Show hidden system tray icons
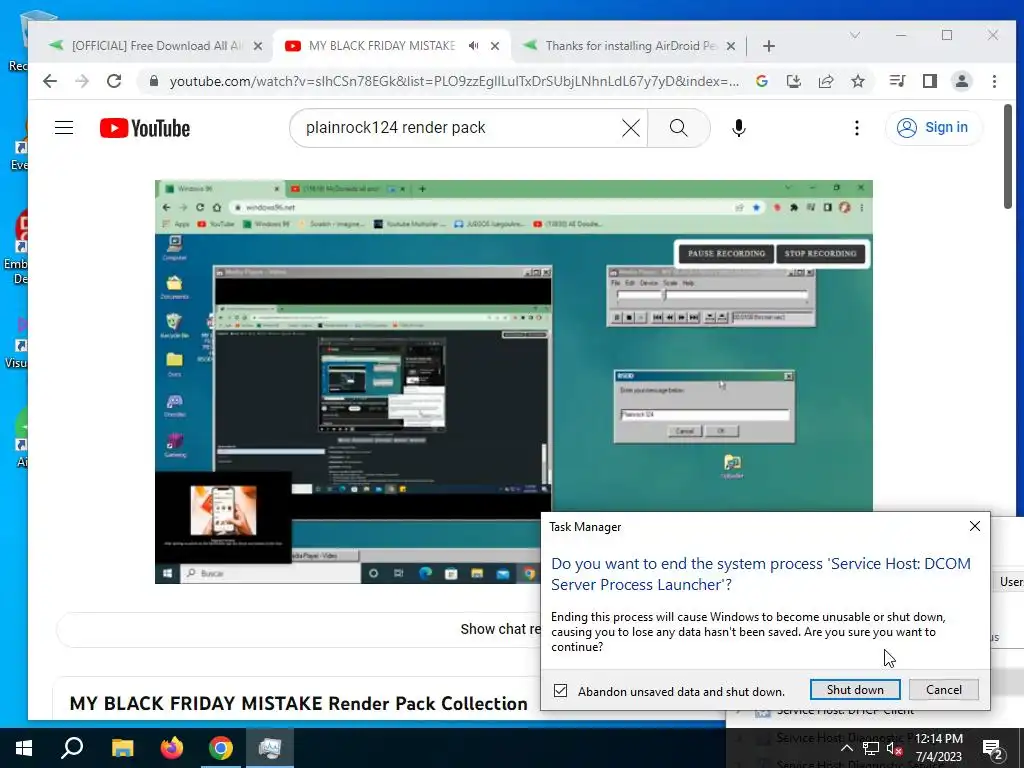The width and height of the screenshot is (1024, 768). pos(846,748)
